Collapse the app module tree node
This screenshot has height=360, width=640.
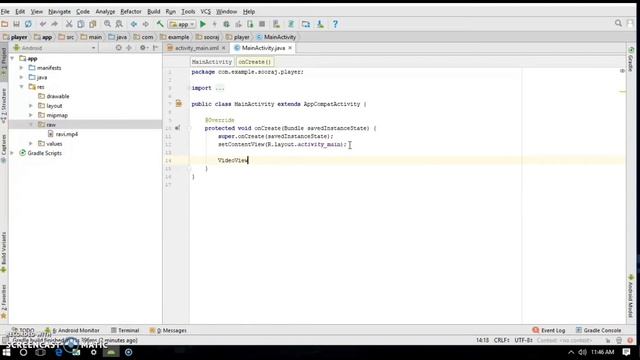(12, 58)
